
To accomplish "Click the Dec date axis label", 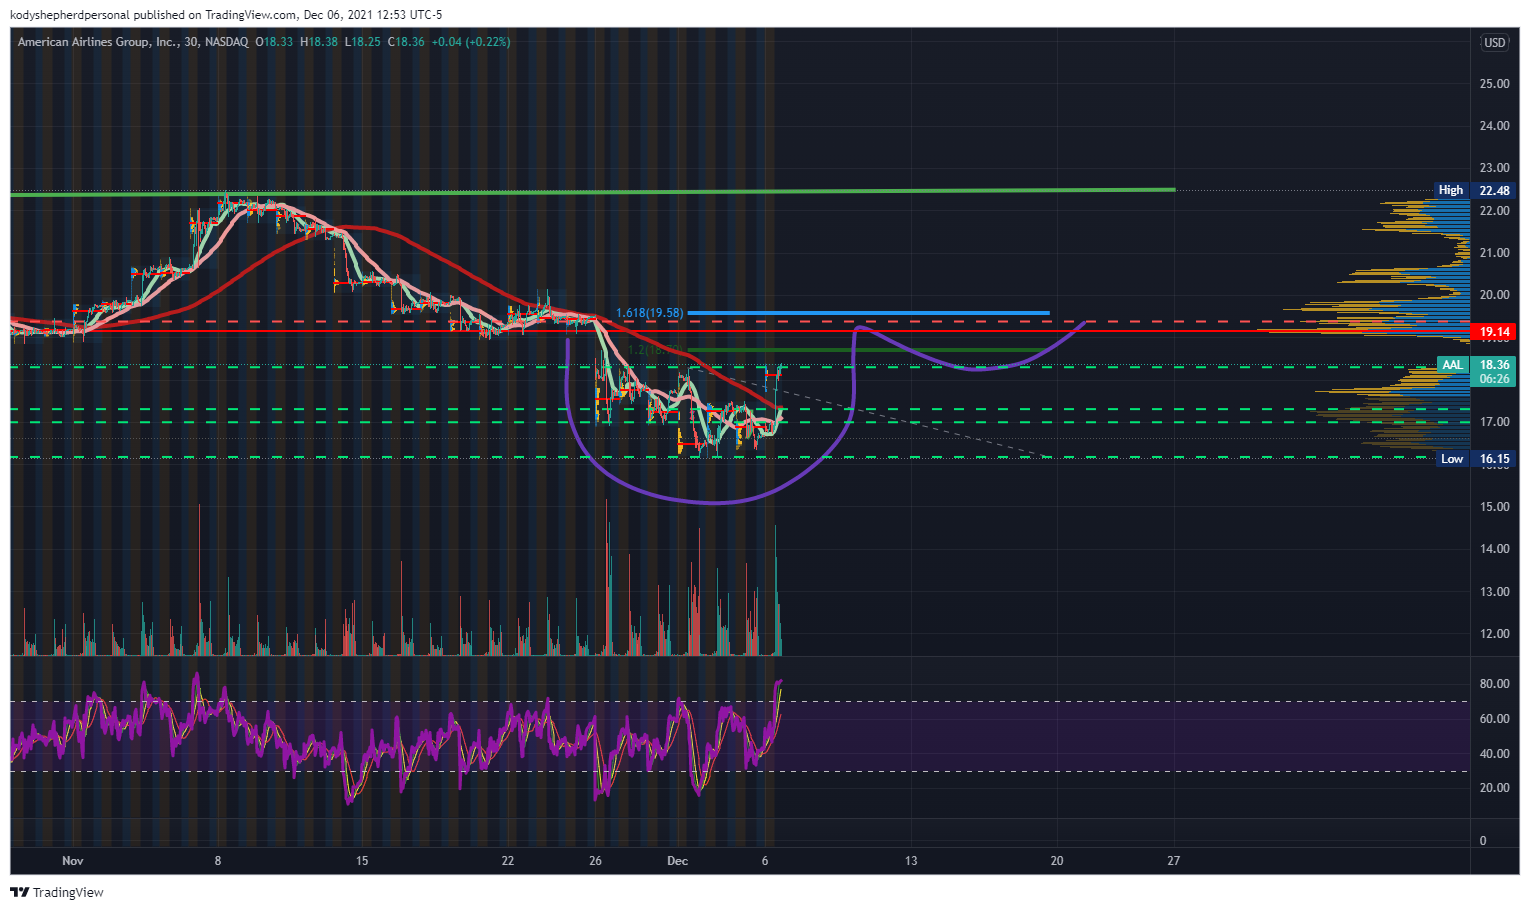I will (678, 860).
